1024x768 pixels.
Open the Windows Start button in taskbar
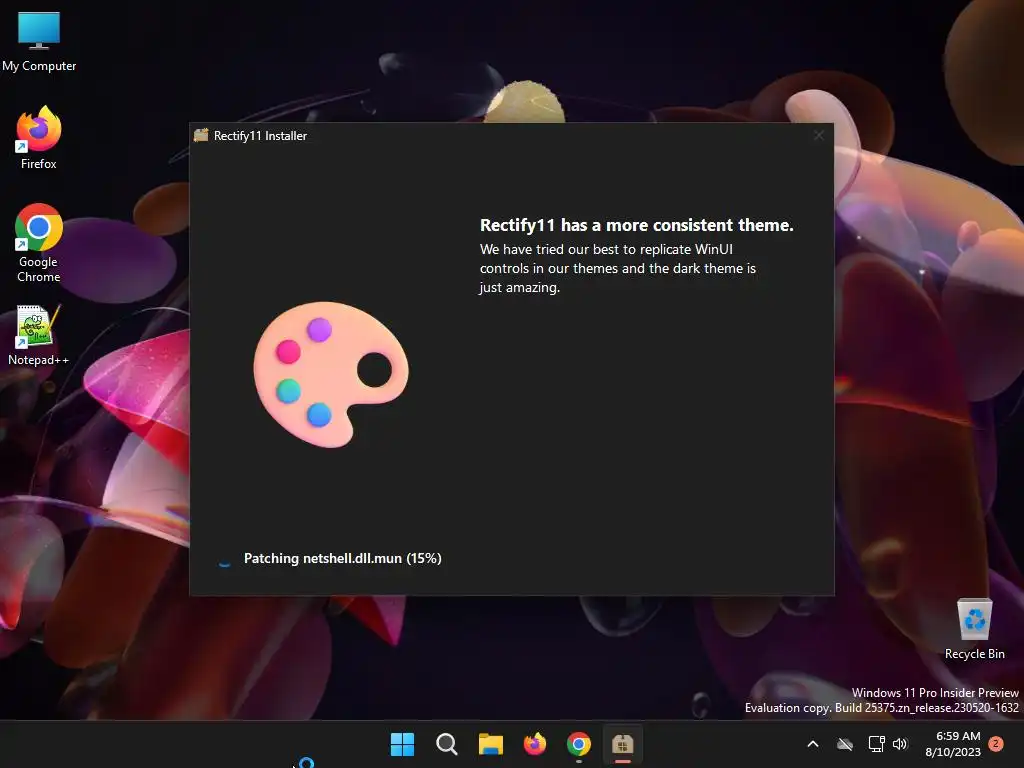click(402, 744)
